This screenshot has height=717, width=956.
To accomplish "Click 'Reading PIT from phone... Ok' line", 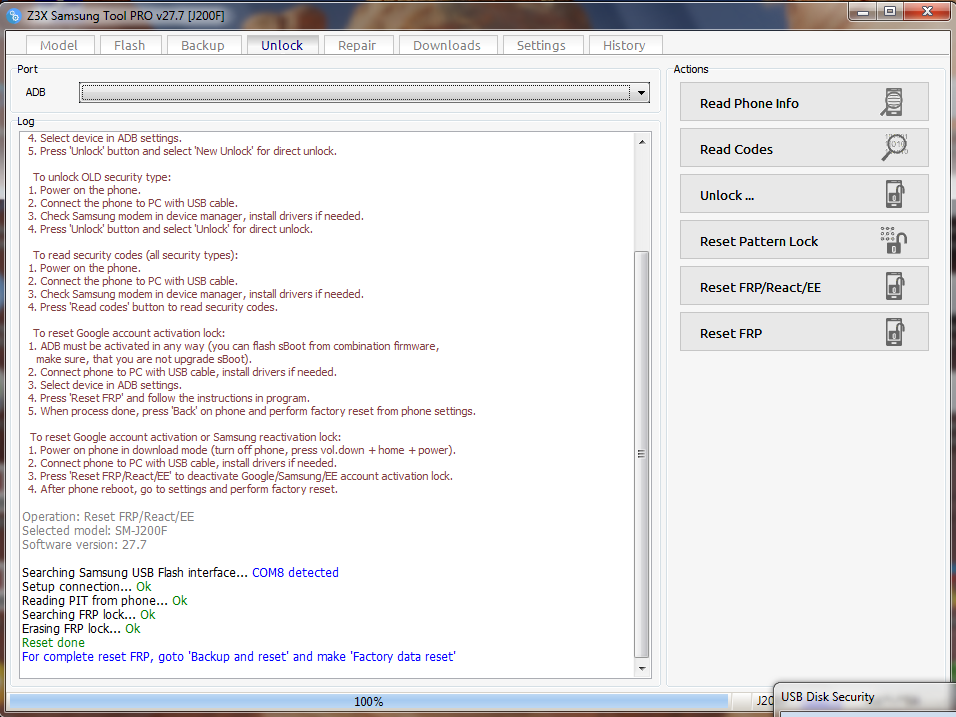I will pyautogui.click(x=105, y=601).
